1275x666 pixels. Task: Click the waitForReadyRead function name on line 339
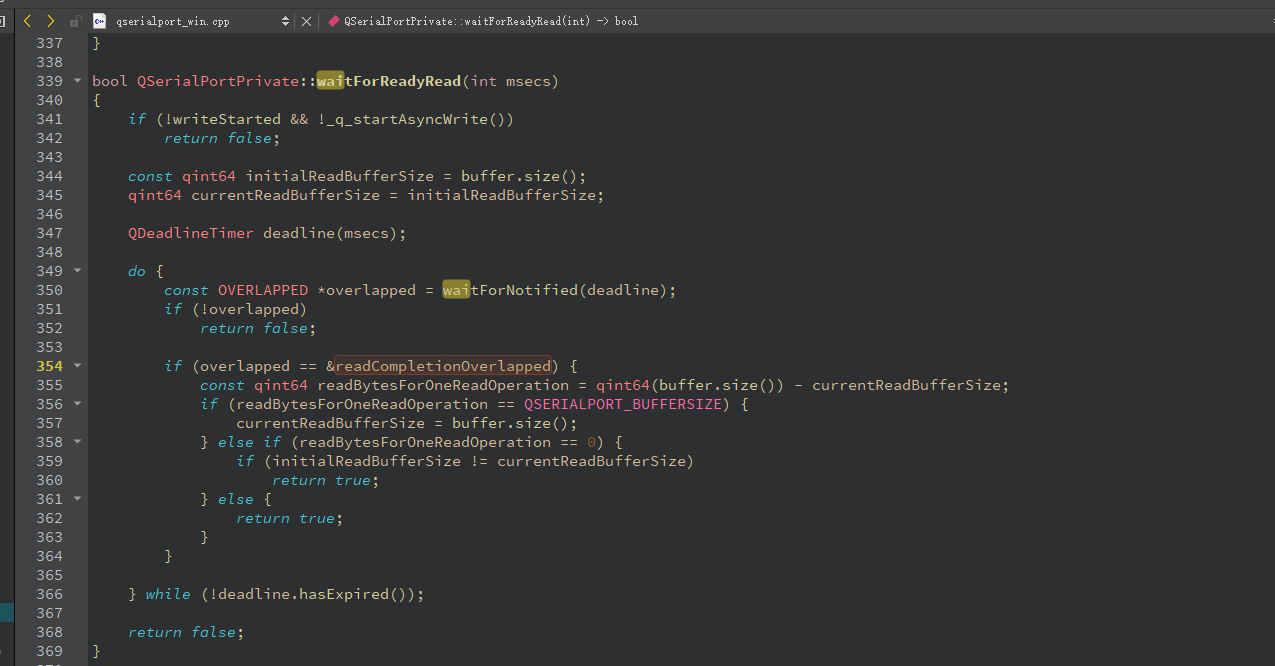click(x=389, y=81)
